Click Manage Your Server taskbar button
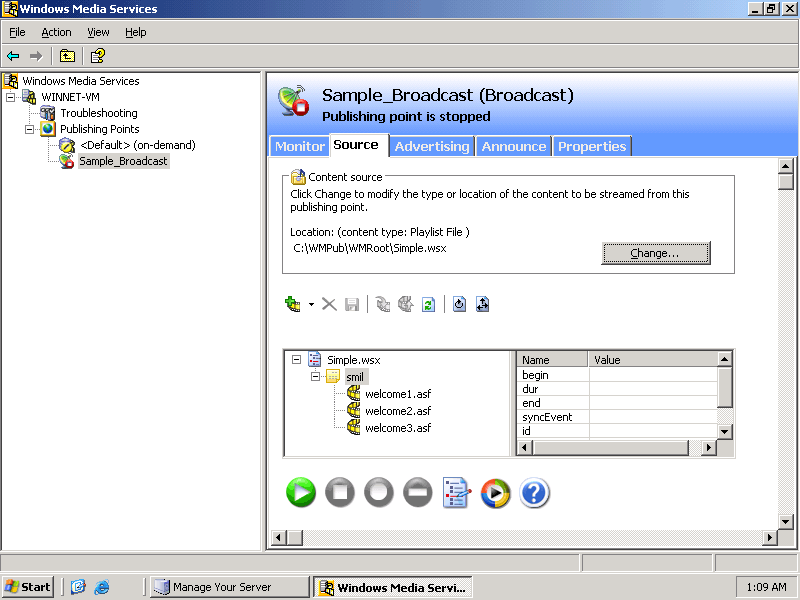 [230, 587]
